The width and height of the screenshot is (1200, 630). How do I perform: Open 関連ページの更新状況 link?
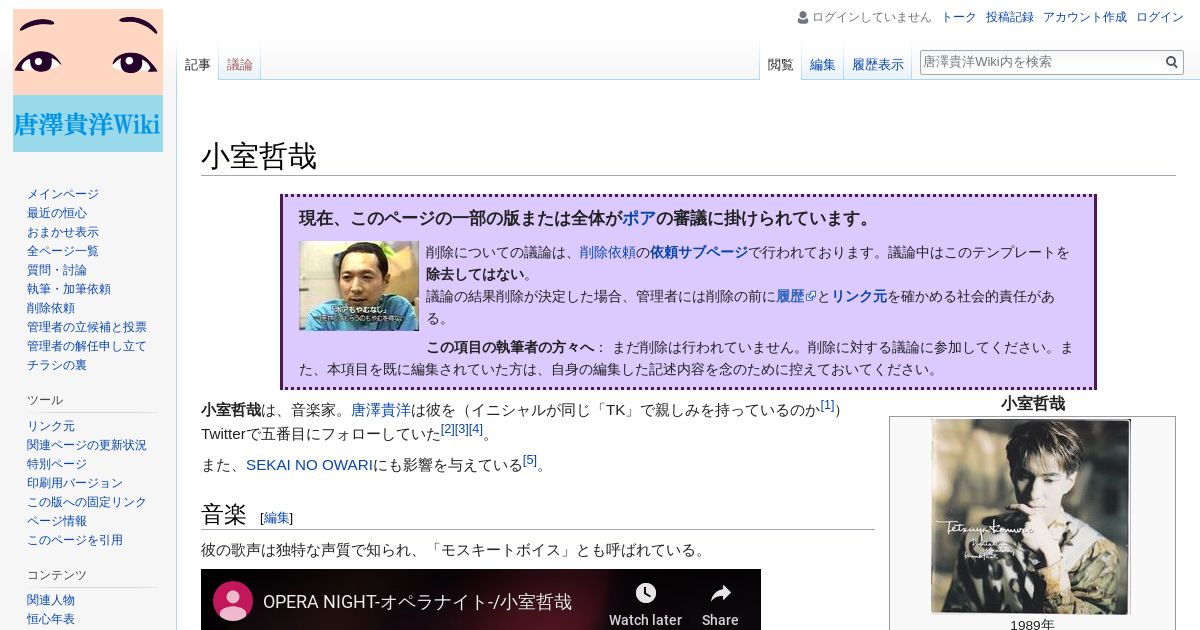tap(87, 445)
